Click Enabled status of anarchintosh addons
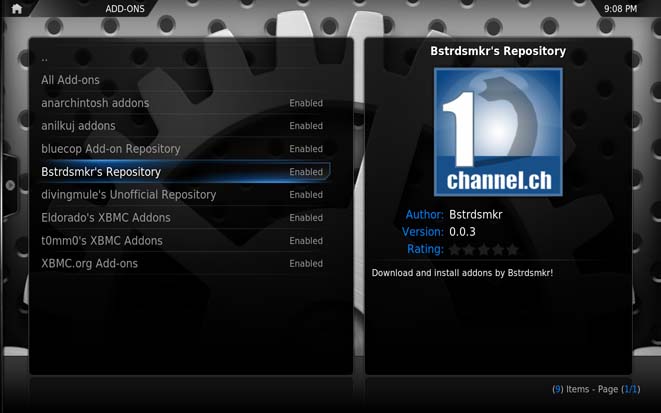Viewport: 661px width, 413px height. 306,103
